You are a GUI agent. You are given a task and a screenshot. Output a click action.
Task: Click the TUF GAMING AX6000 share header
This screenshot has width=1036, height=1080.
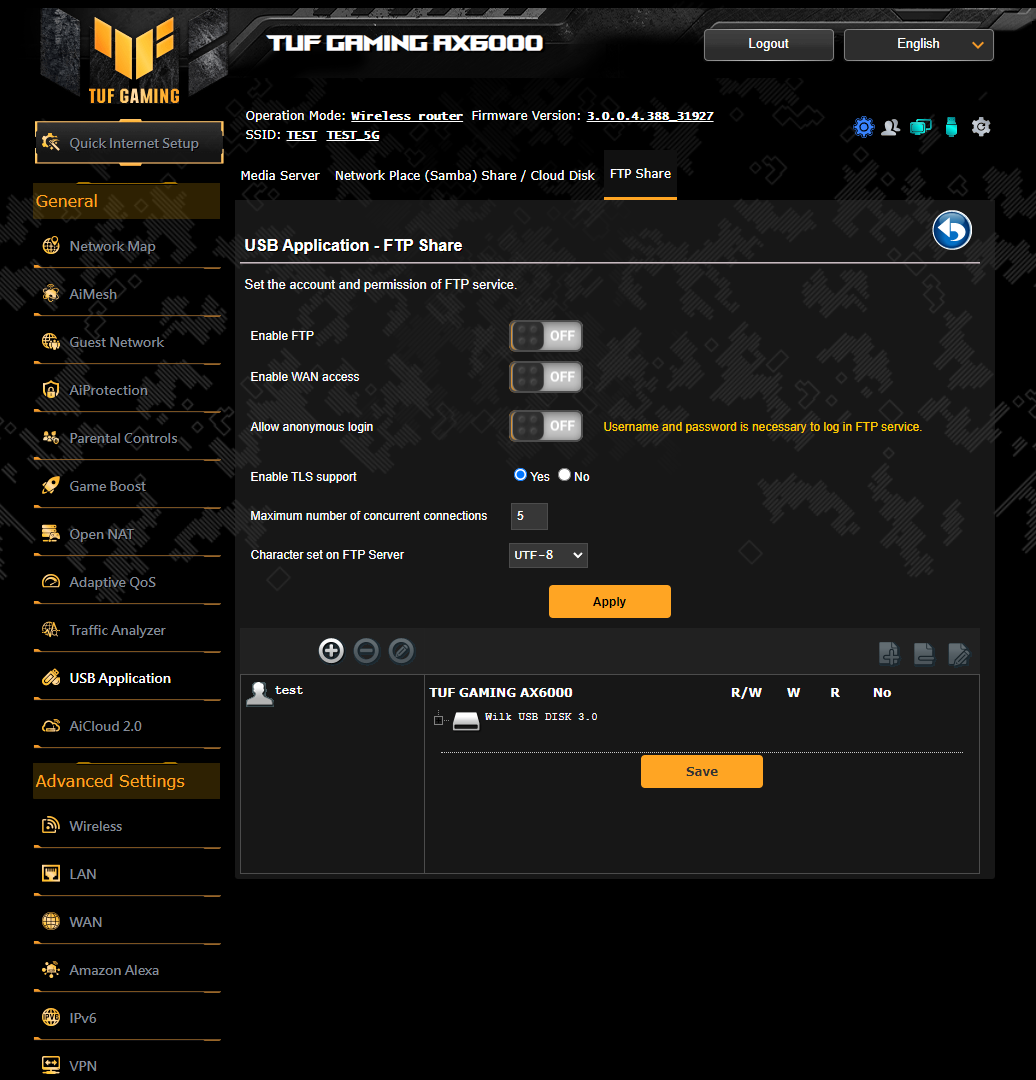501,693
